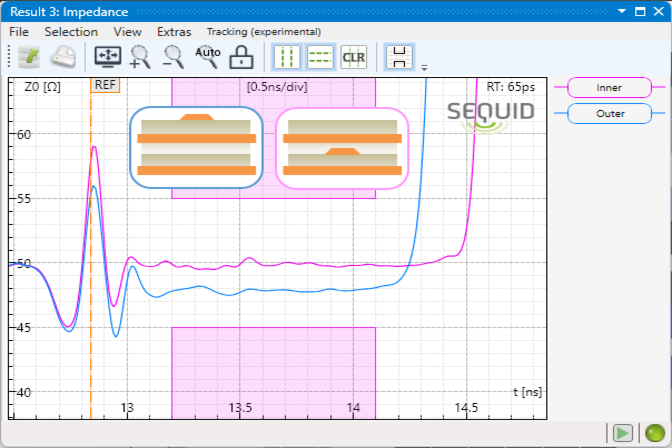The width and height of the screenshot is (672, 448).
Task: Click the split-view H-shaped toolbar icon
Action: point(400,57)
